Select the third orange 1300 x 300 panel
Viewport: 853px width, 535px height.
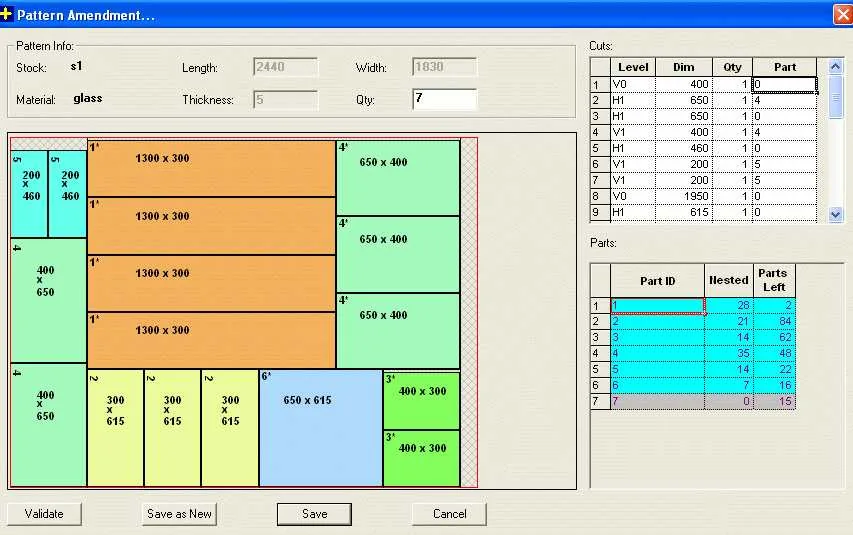[x=211, y=284]
